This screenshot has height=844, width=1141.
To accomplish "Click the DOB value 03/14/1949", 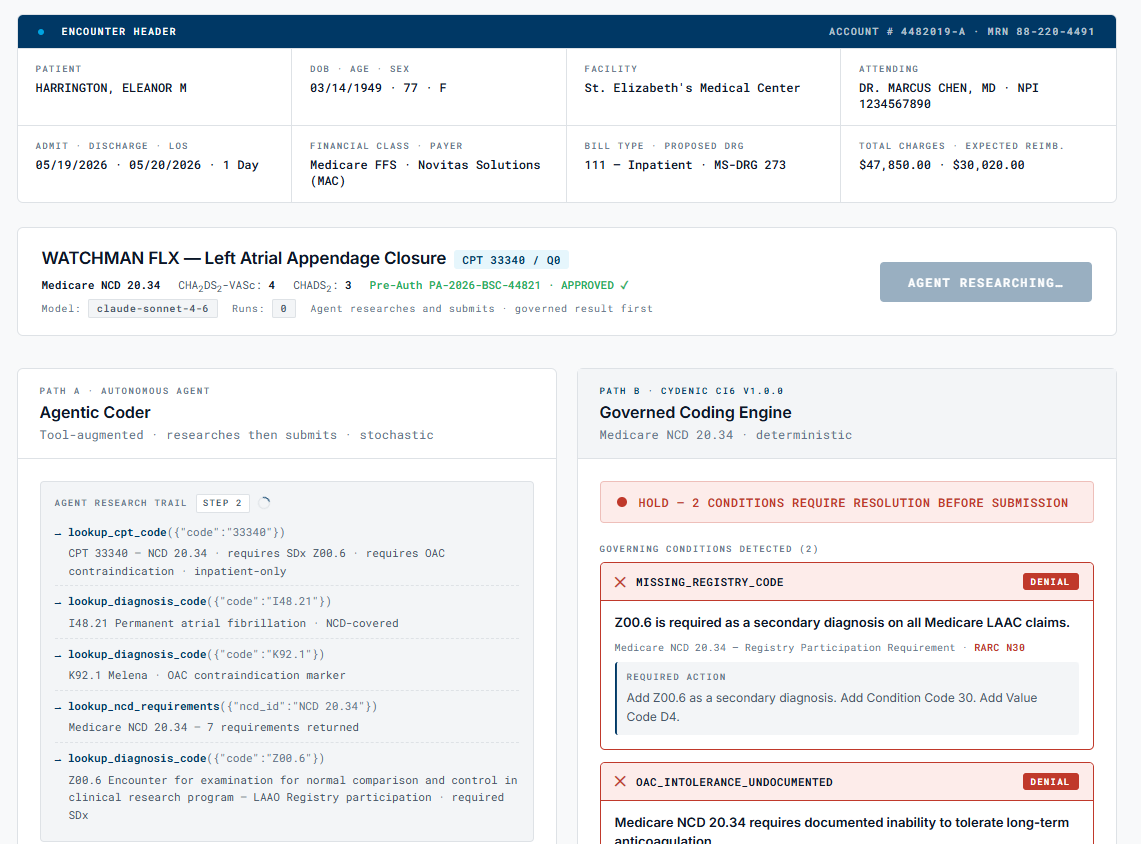I will [x=346, y=88].
